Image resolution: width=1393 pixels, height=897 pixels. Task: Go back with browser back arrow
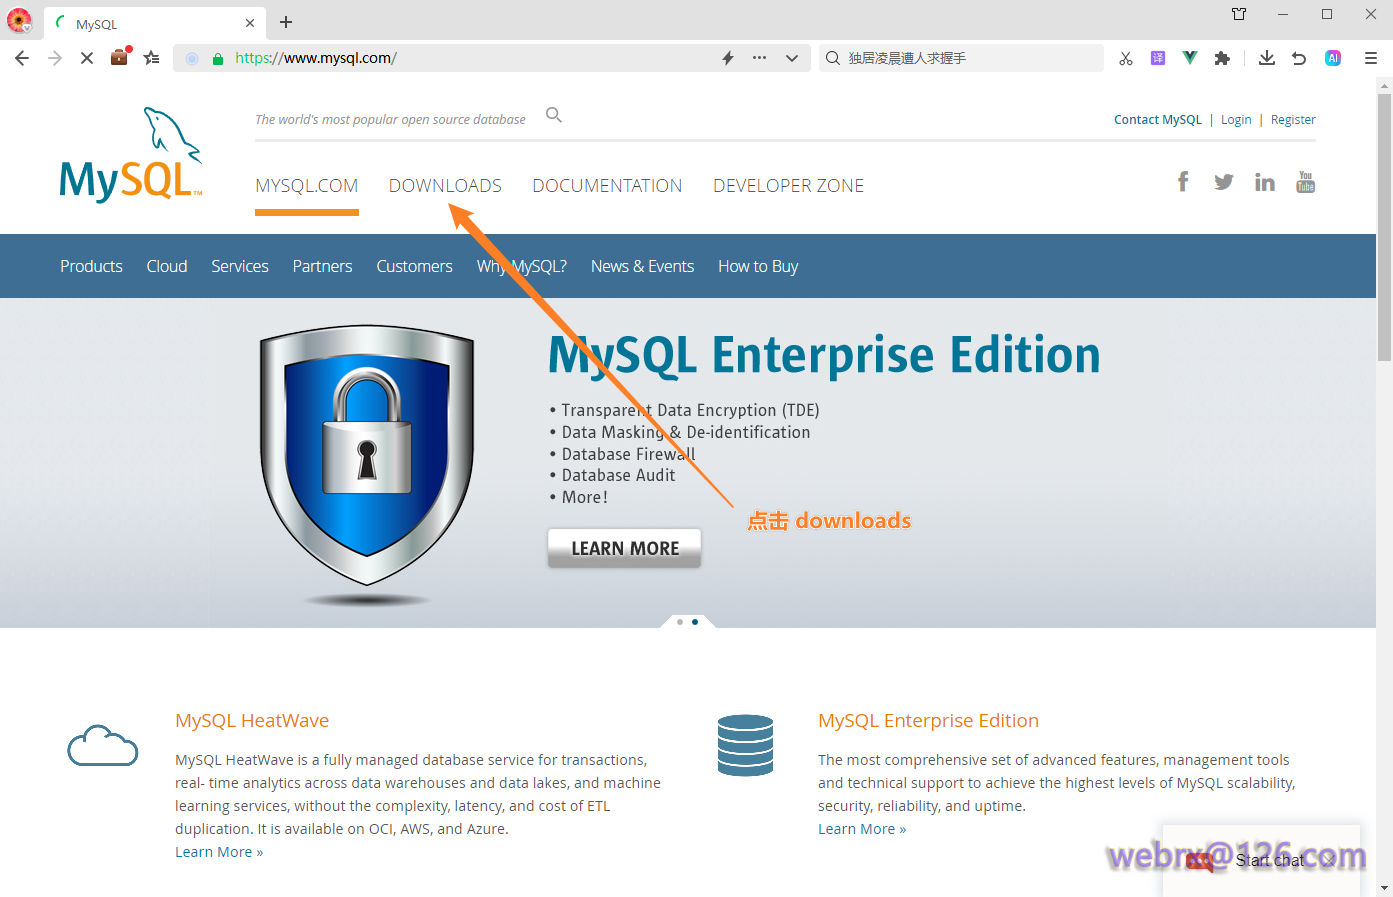22,58
